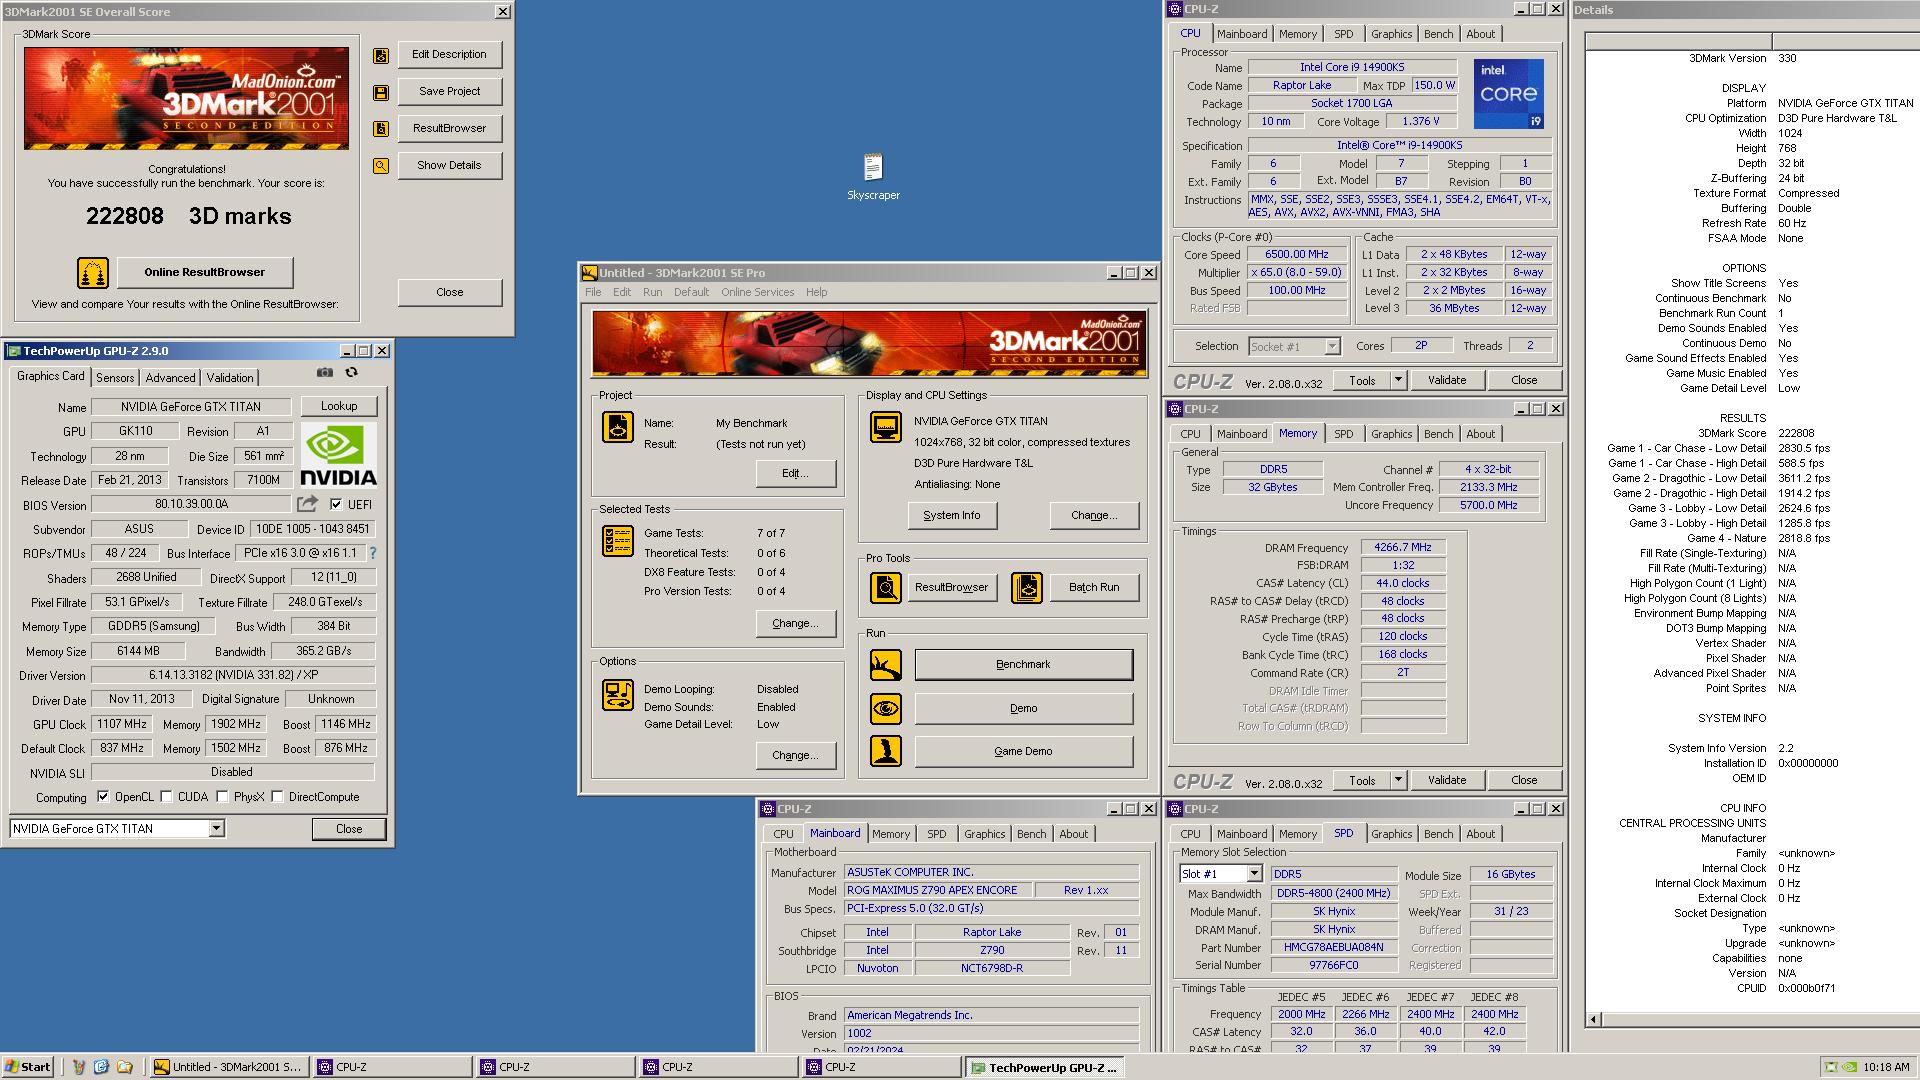Expand the Tools dropdown arrow in CPU-Z CPU window
Viewport: 1920px width, 1080px height.
[1398, 380]
